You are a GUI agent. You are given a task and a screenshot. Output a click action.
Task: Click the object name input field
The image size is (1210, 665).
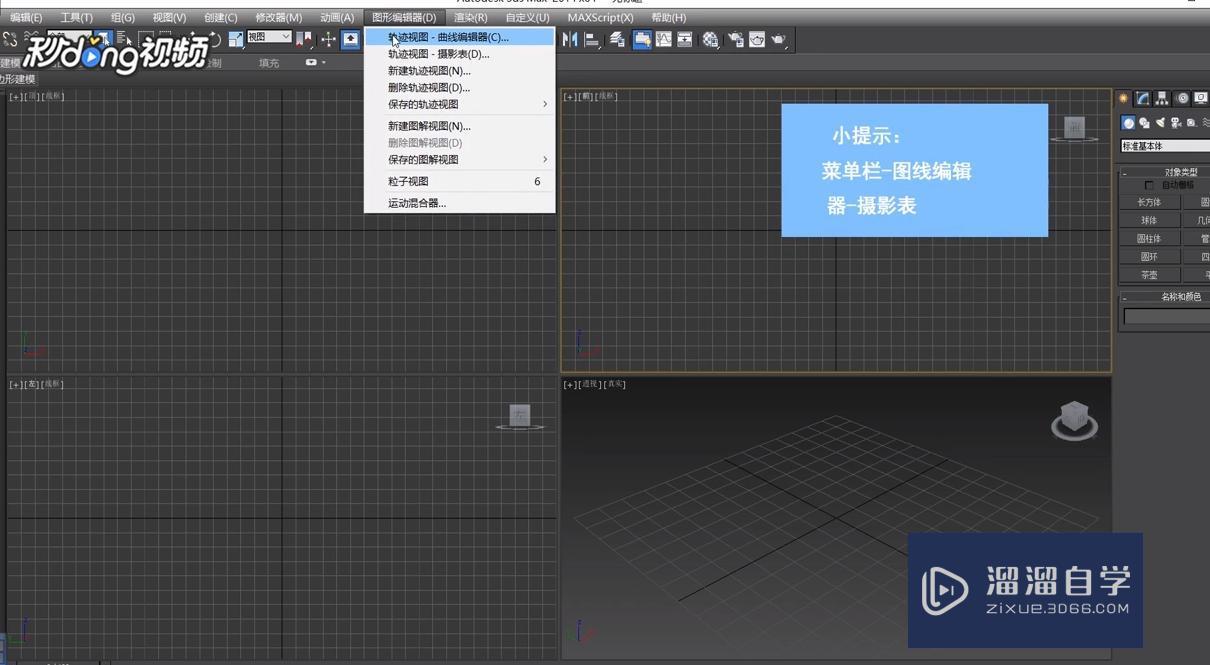coord(1167,316)
